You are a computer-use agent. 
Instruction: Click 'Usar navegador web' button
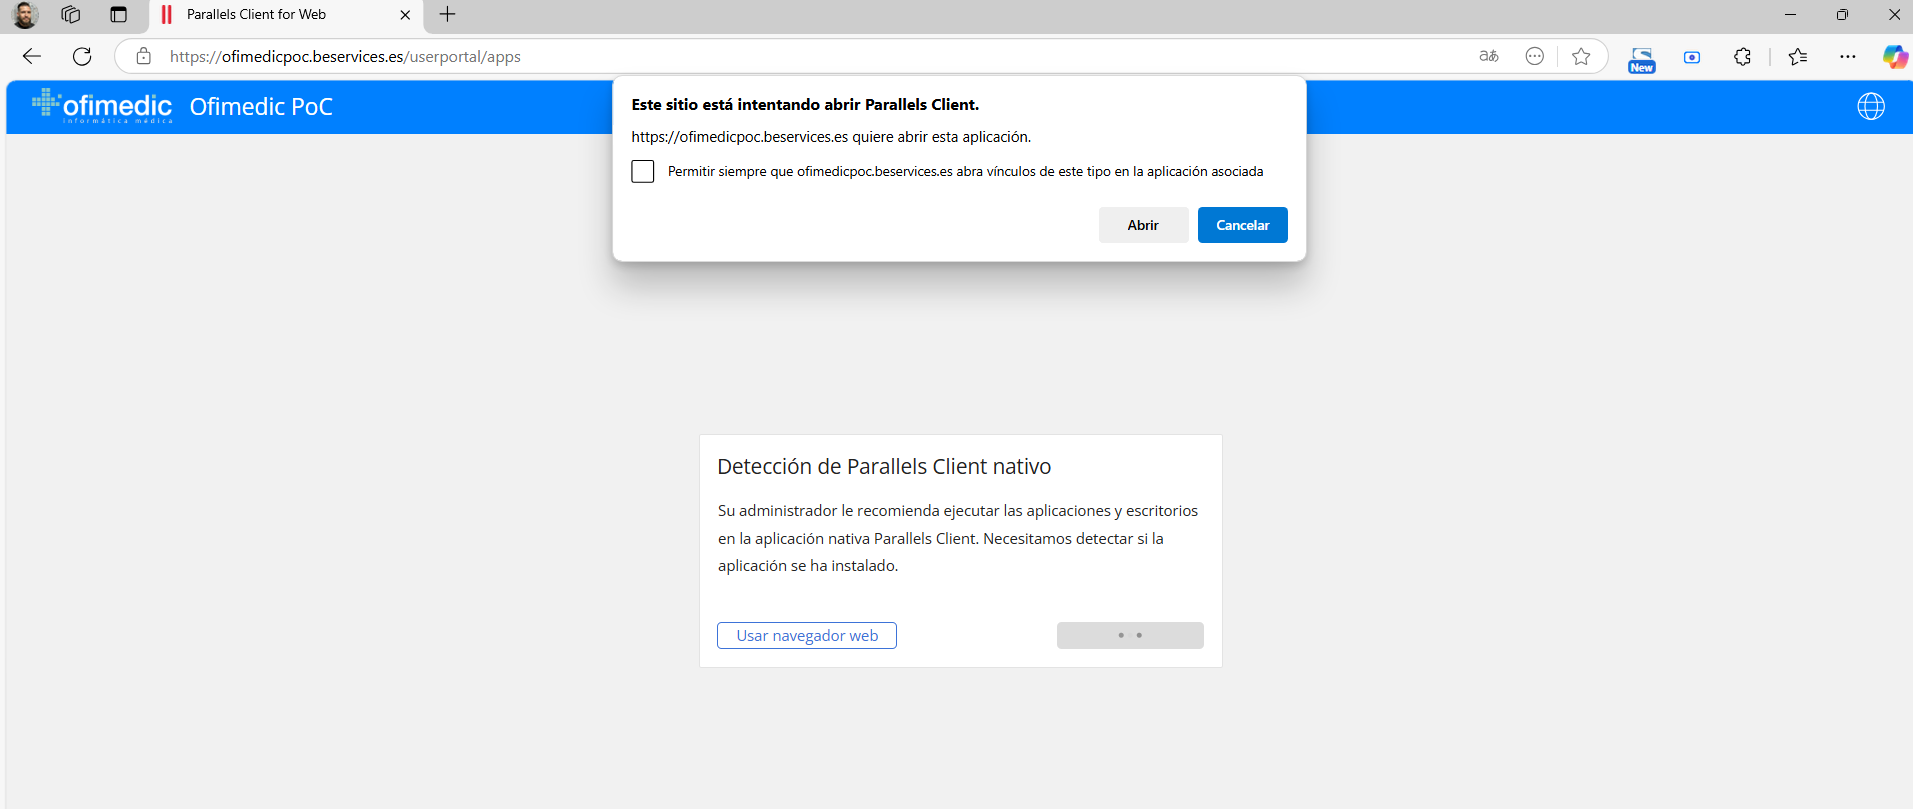point(807,636)
